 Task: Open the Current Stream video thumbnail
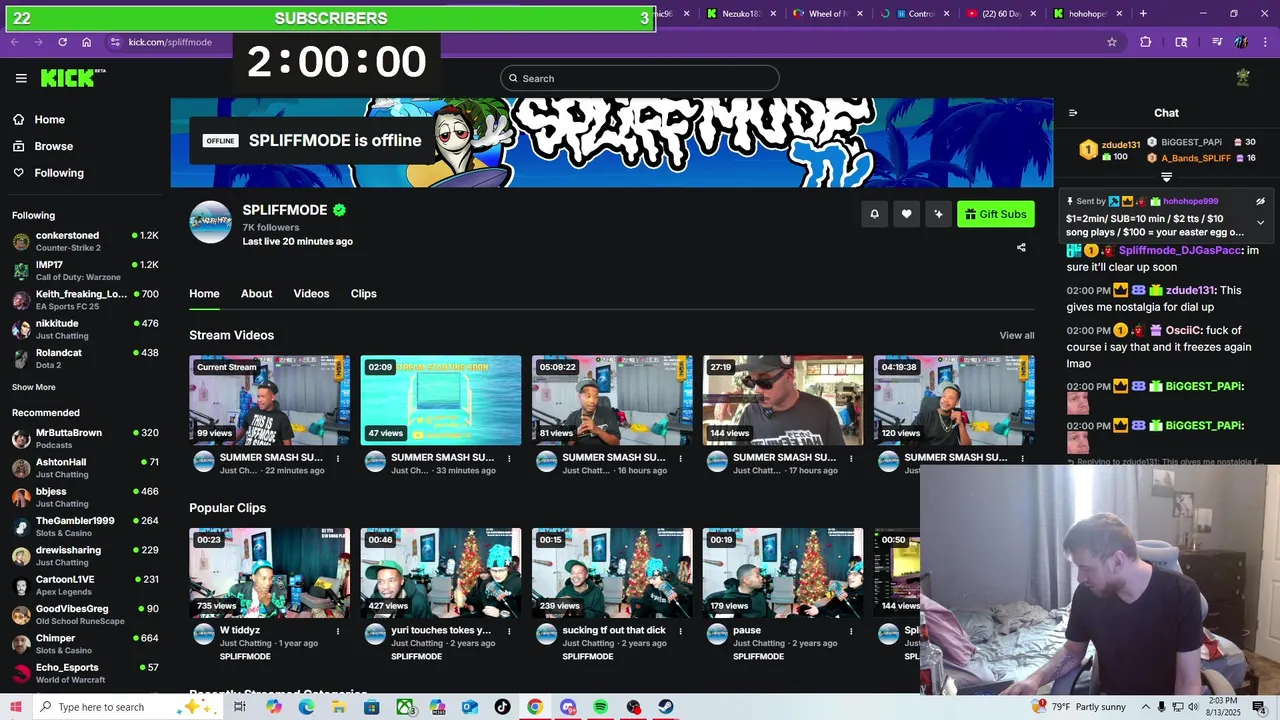270,400
